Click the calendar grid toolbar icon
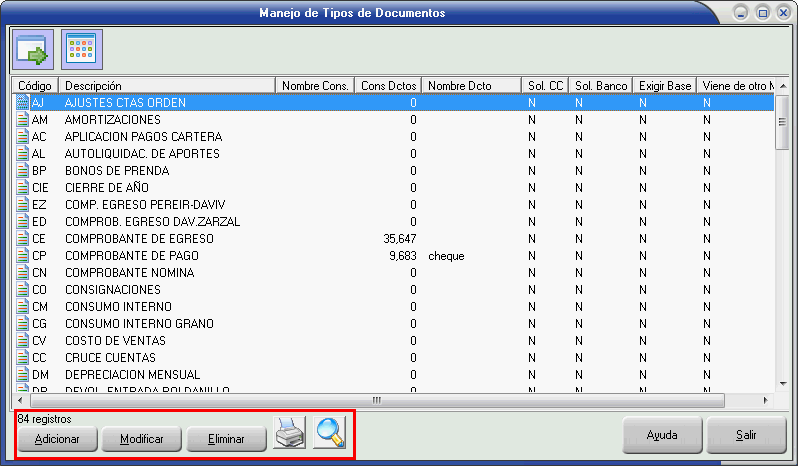 click(82, 49)
